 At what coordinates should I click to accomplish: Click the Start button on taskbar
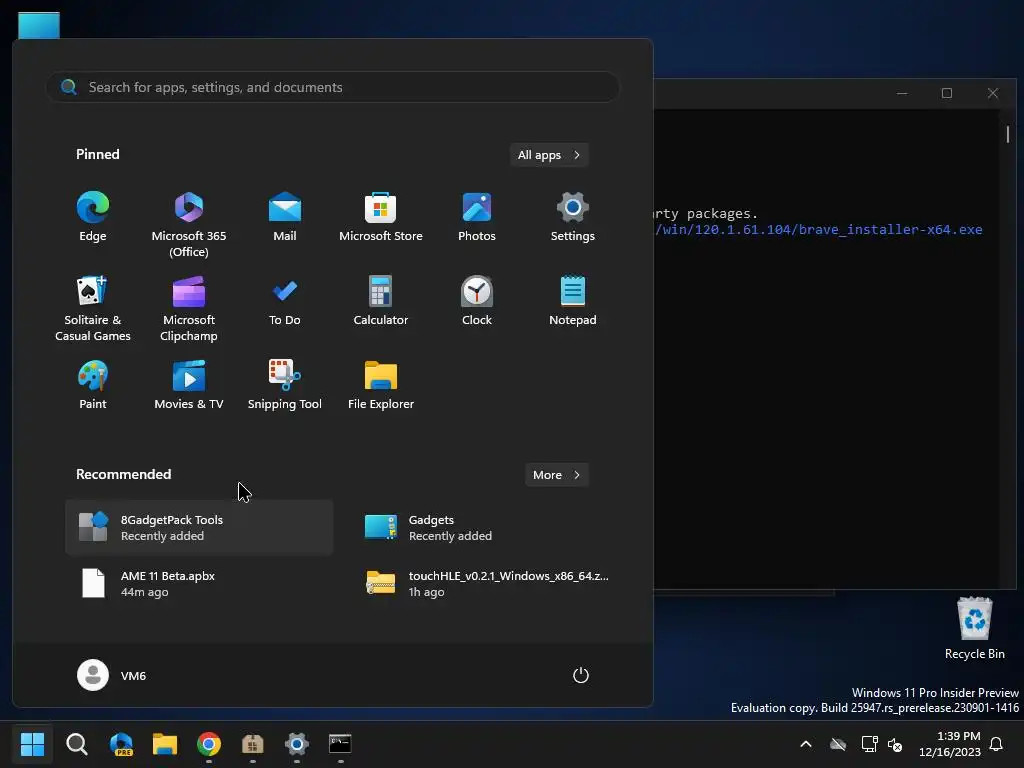pos(32,744)
